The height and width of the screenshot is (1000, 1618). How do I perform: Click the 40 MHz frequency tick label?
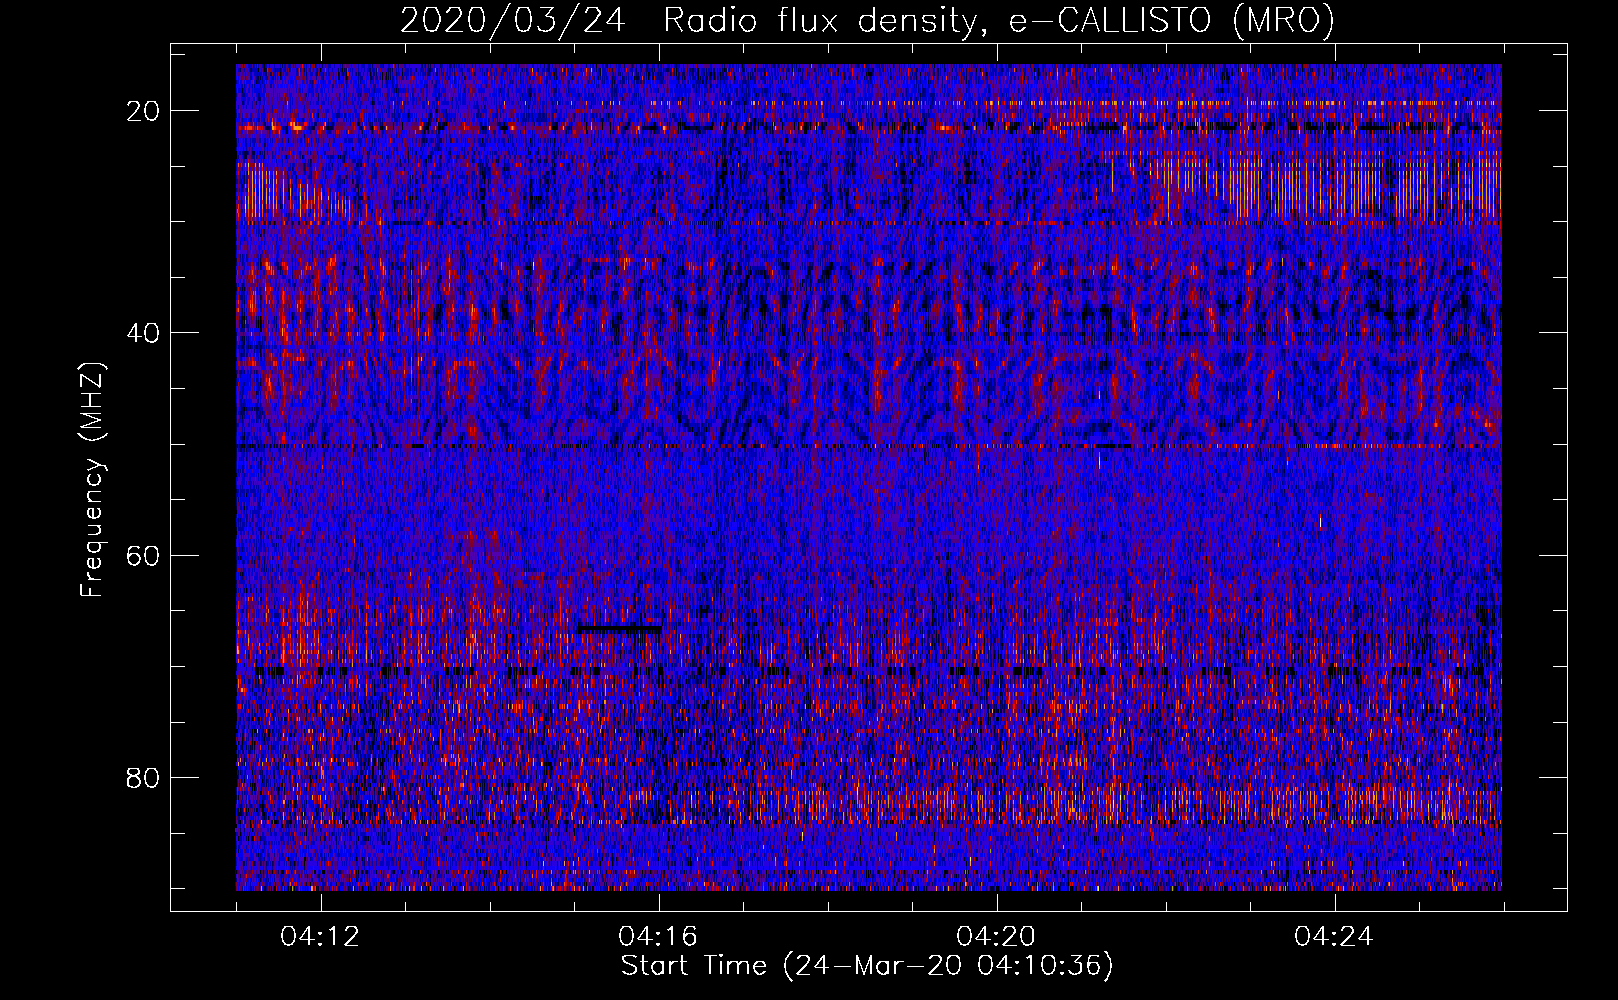tap(144, 332)
